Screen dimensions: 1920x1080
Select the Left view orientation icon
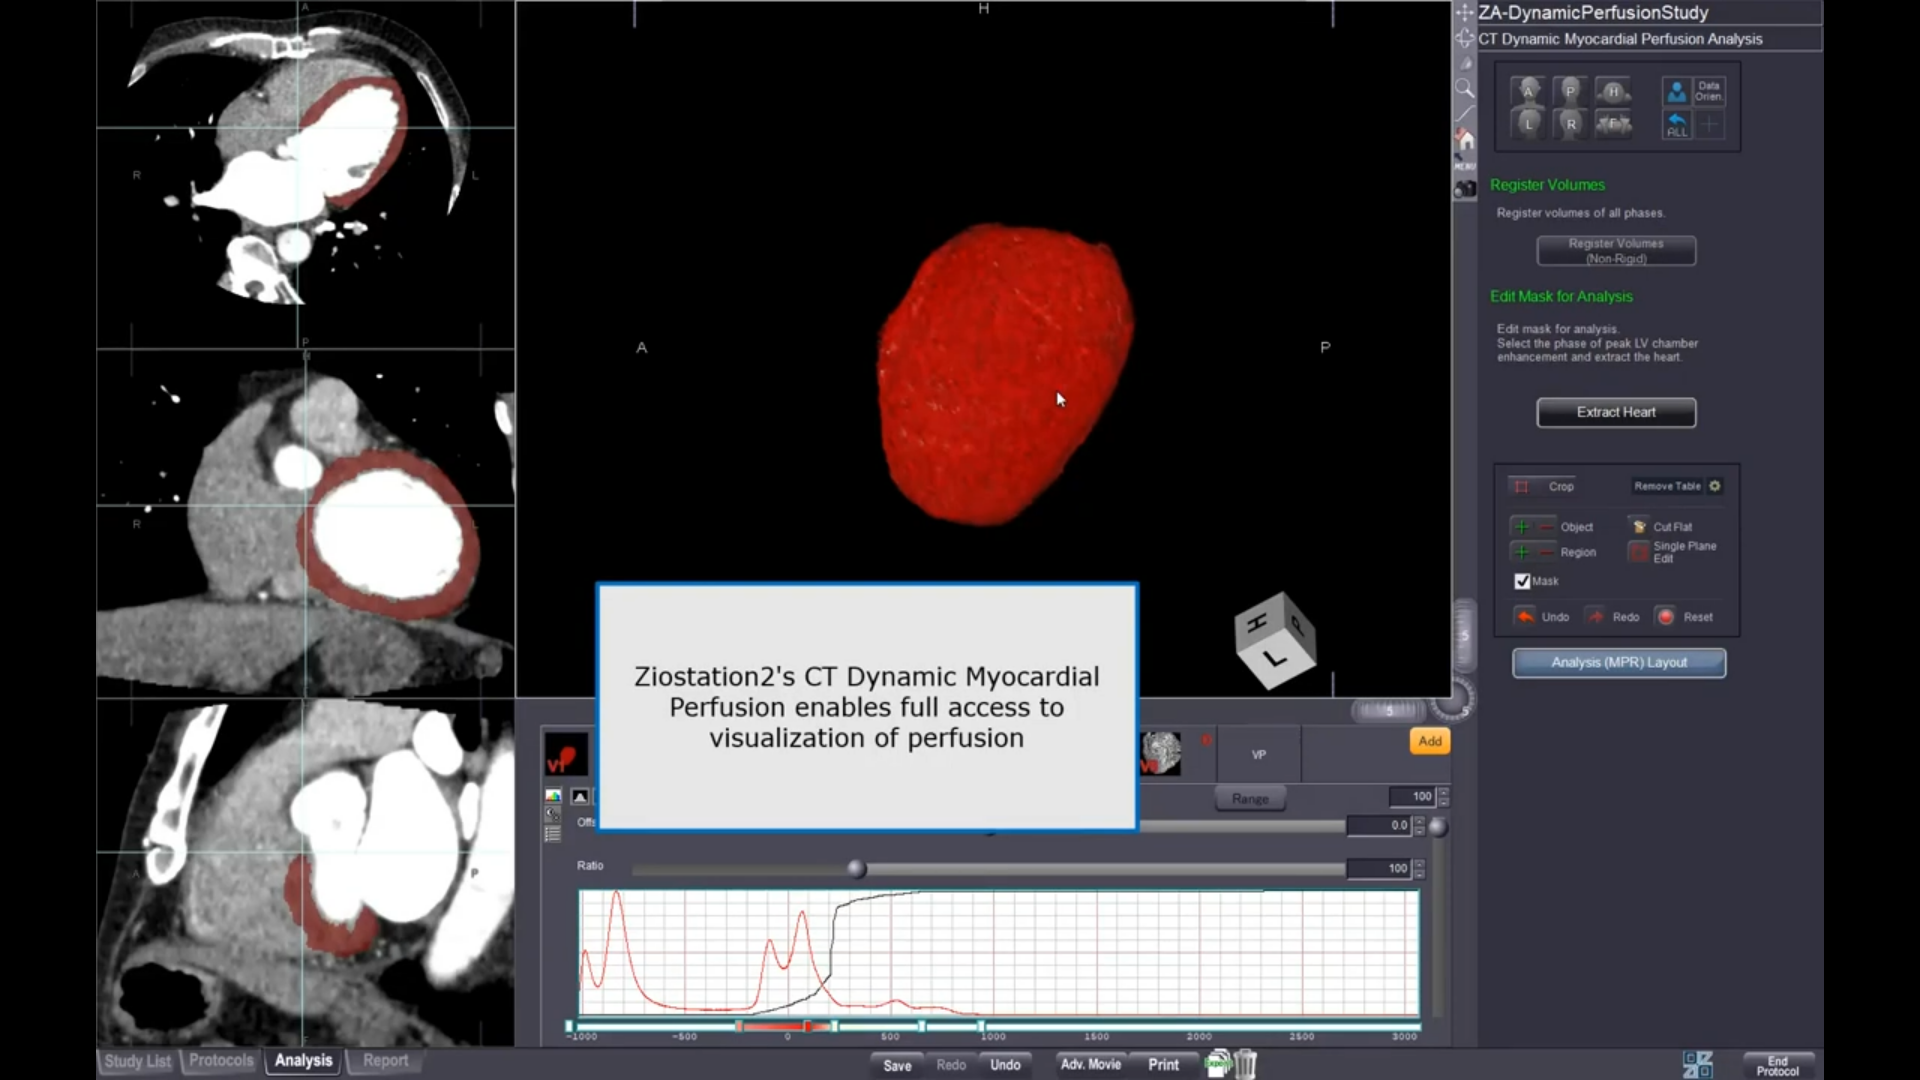(x=1527, y=124)
